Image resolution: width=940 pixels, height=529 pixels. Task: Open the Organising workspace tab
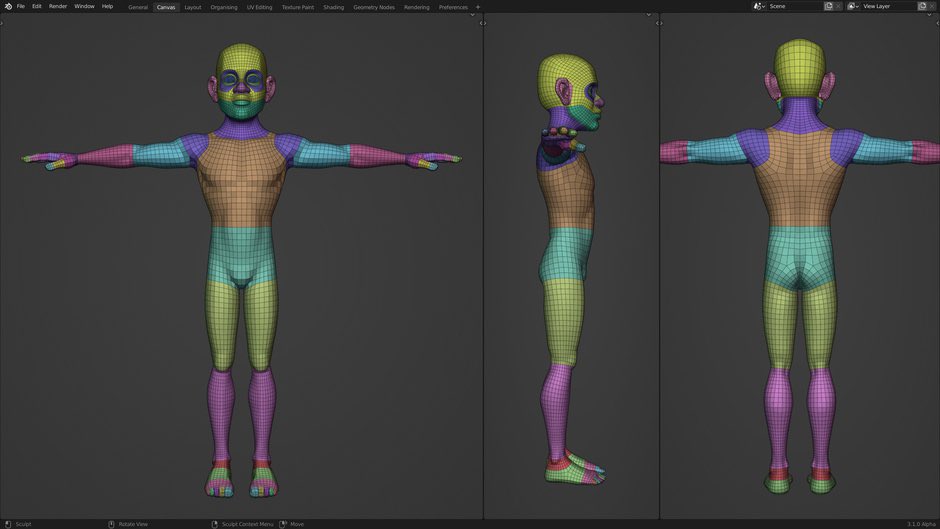pyautogui.click(x=224, y=7)
